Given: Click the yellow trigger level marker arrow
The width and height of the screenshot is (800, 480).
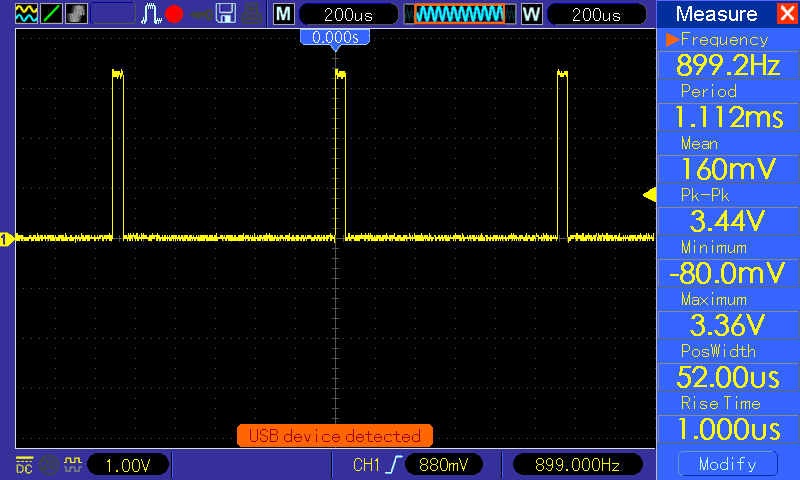Looking at the screenshot, I should click(x=649, y=194).
